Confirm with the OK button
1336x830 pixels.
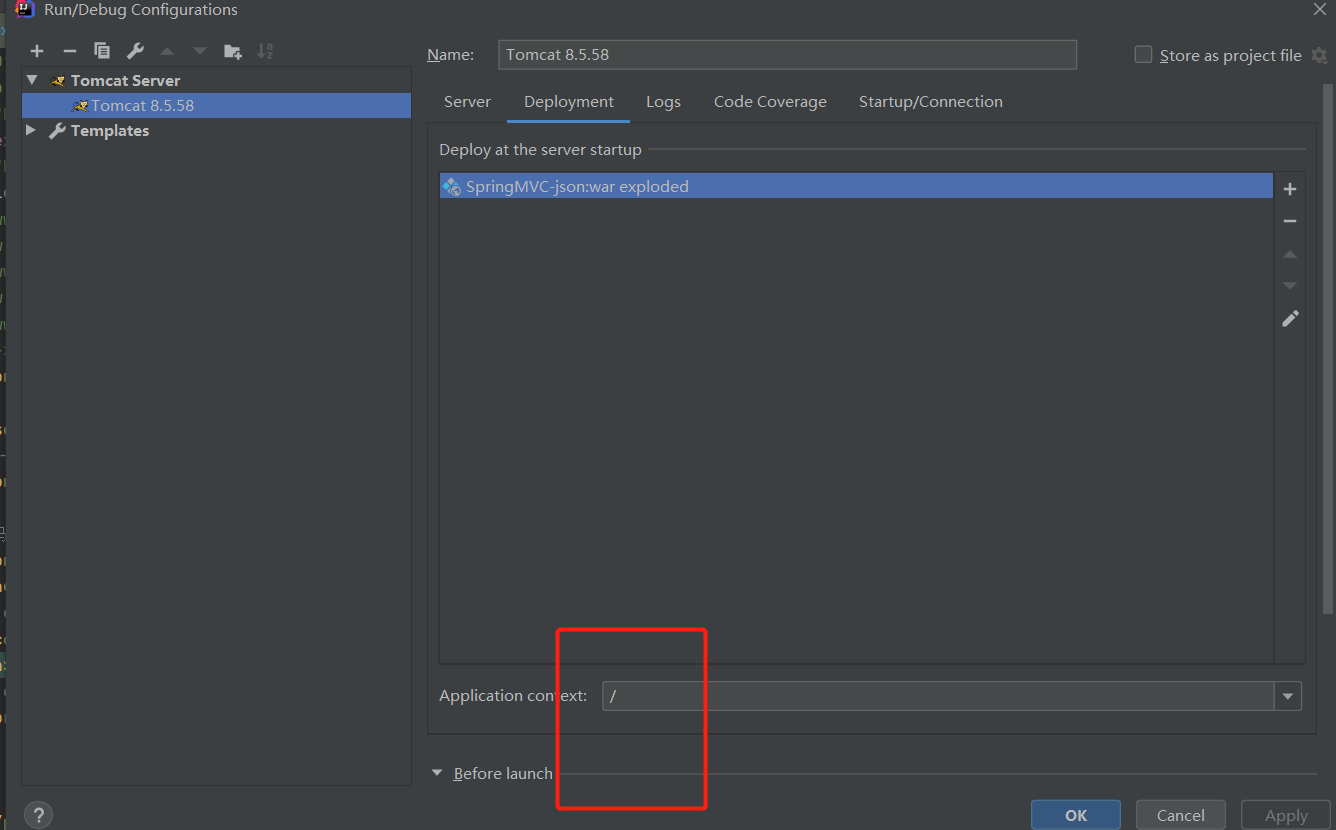[1076, 815]
